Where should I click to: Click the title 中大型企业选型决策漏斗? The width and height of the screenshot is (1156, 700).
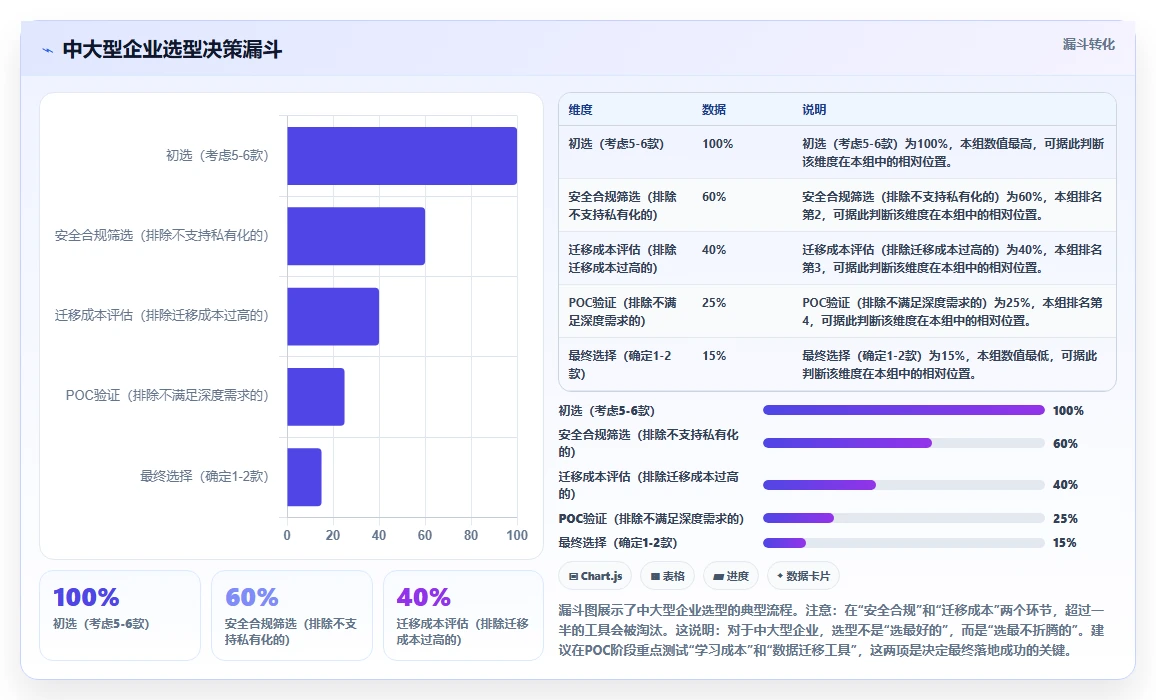173,50
